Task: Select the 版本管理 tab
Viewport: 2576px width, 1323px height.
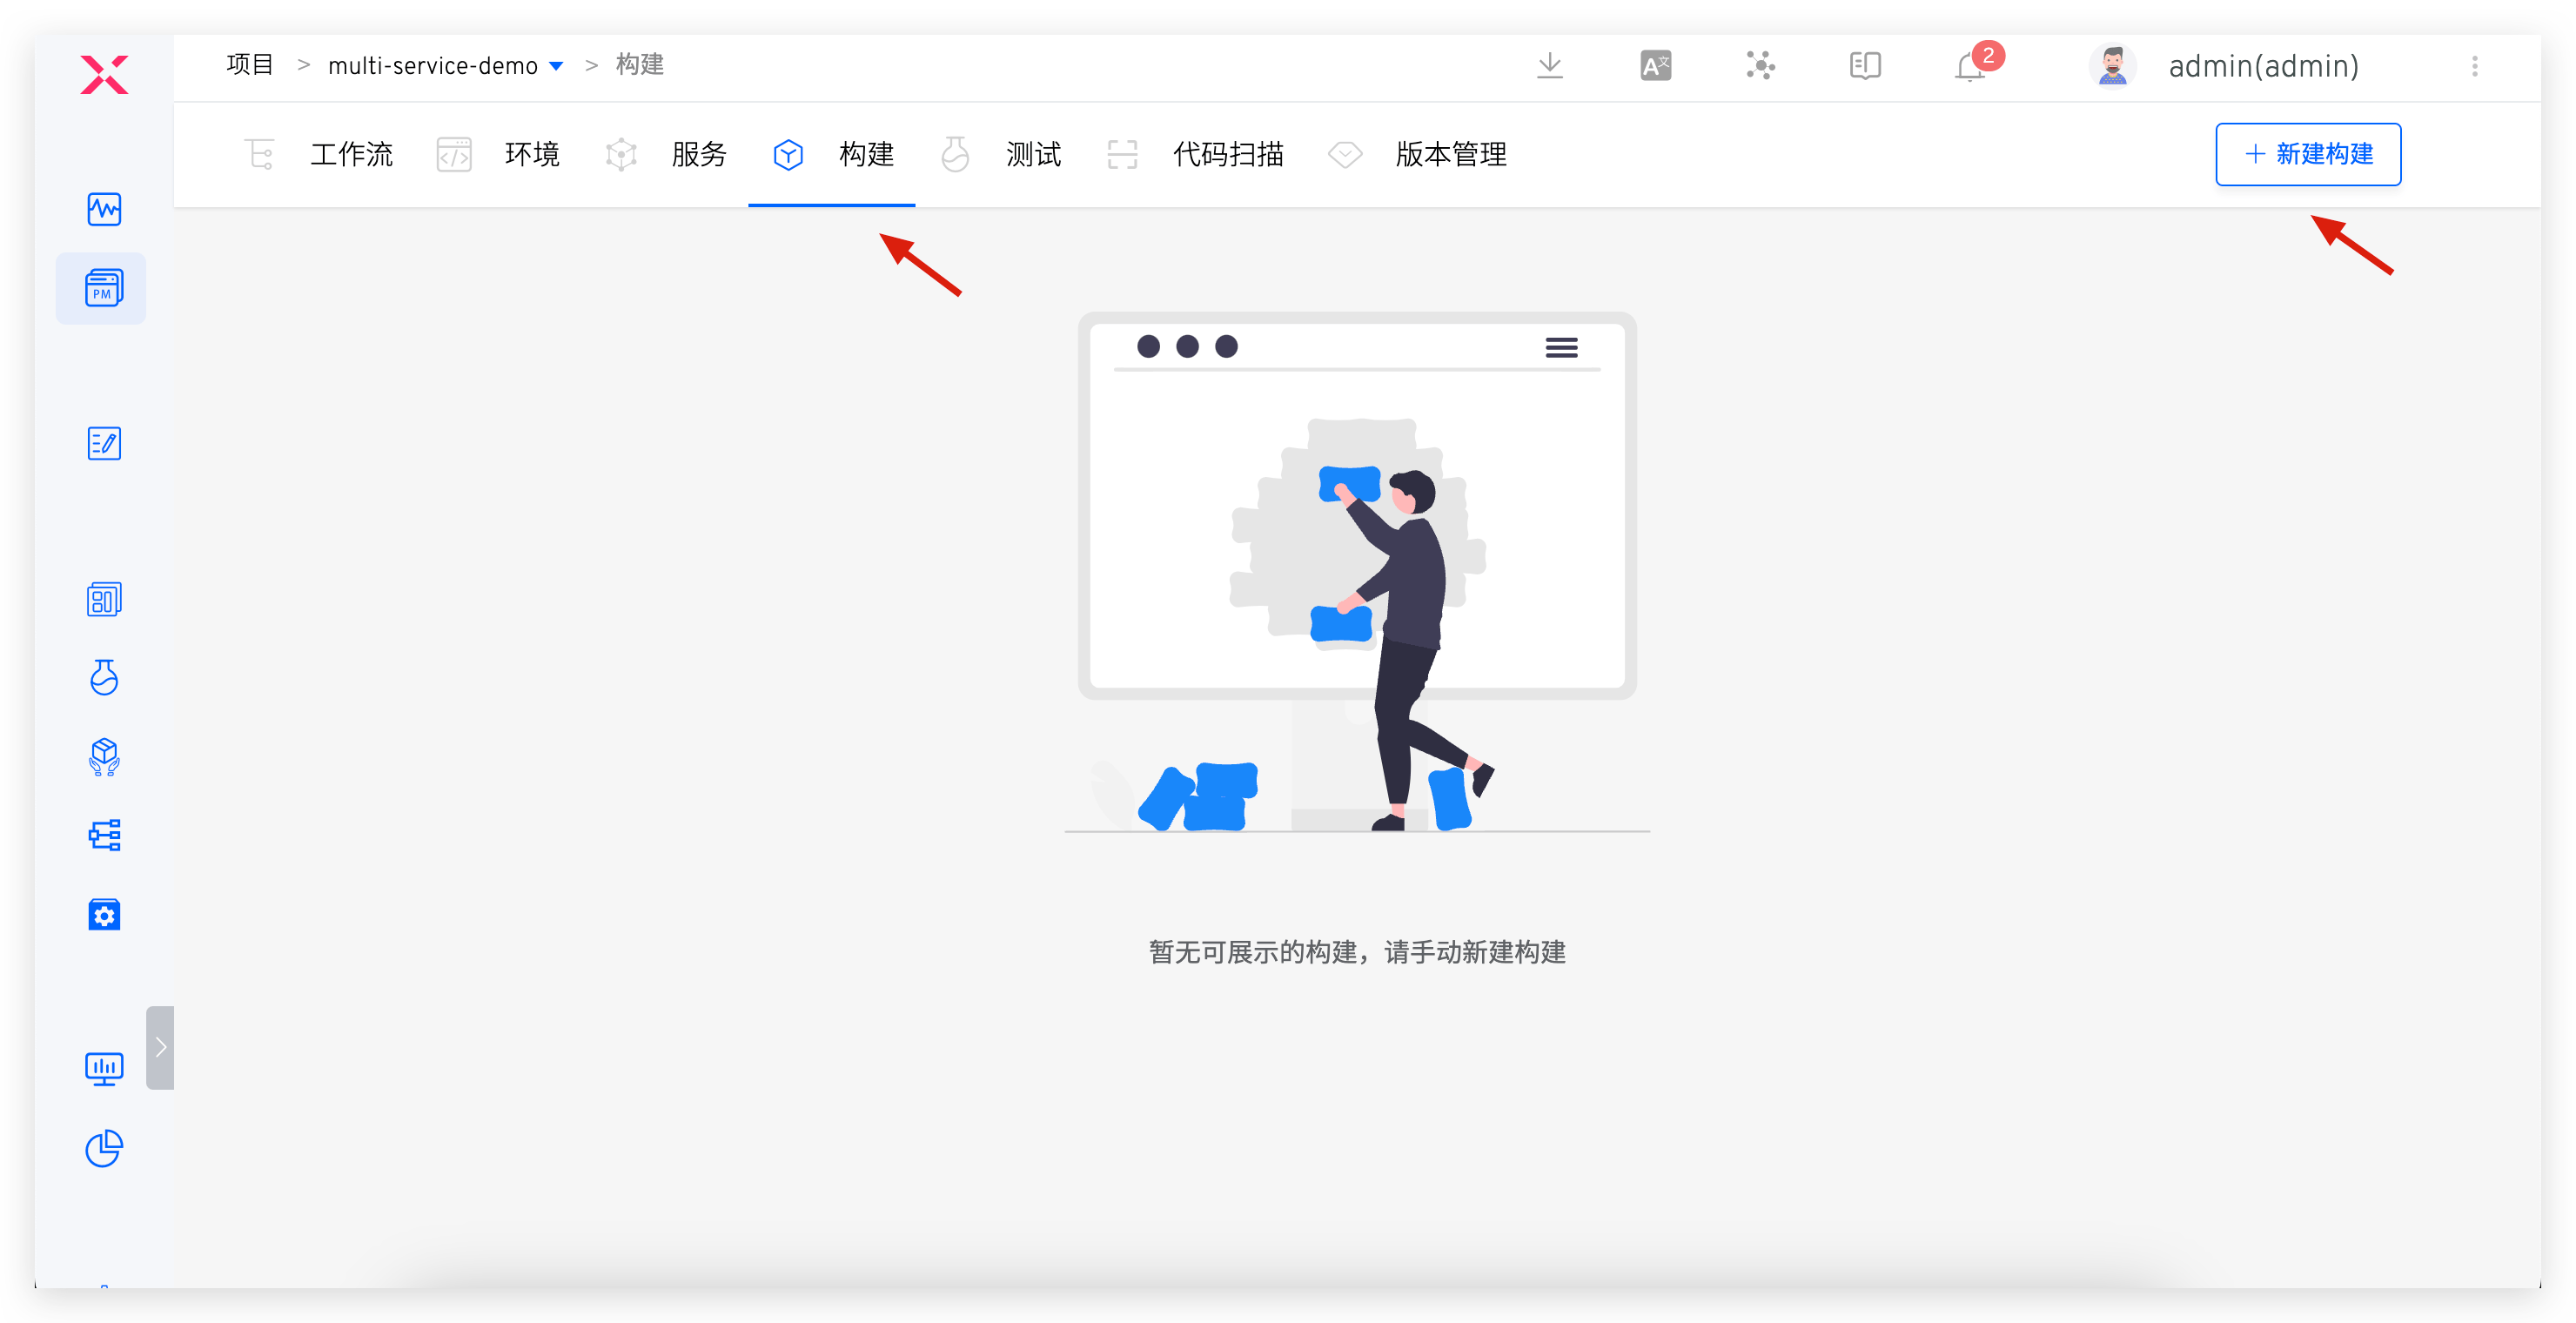Action: (1450, 155)
